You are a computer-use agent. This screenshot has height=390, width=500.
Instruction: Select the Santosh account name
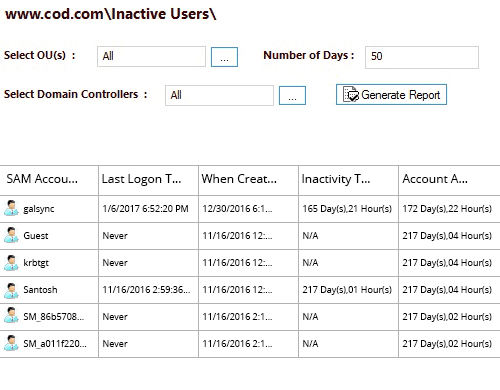click(x=40, y=290)
